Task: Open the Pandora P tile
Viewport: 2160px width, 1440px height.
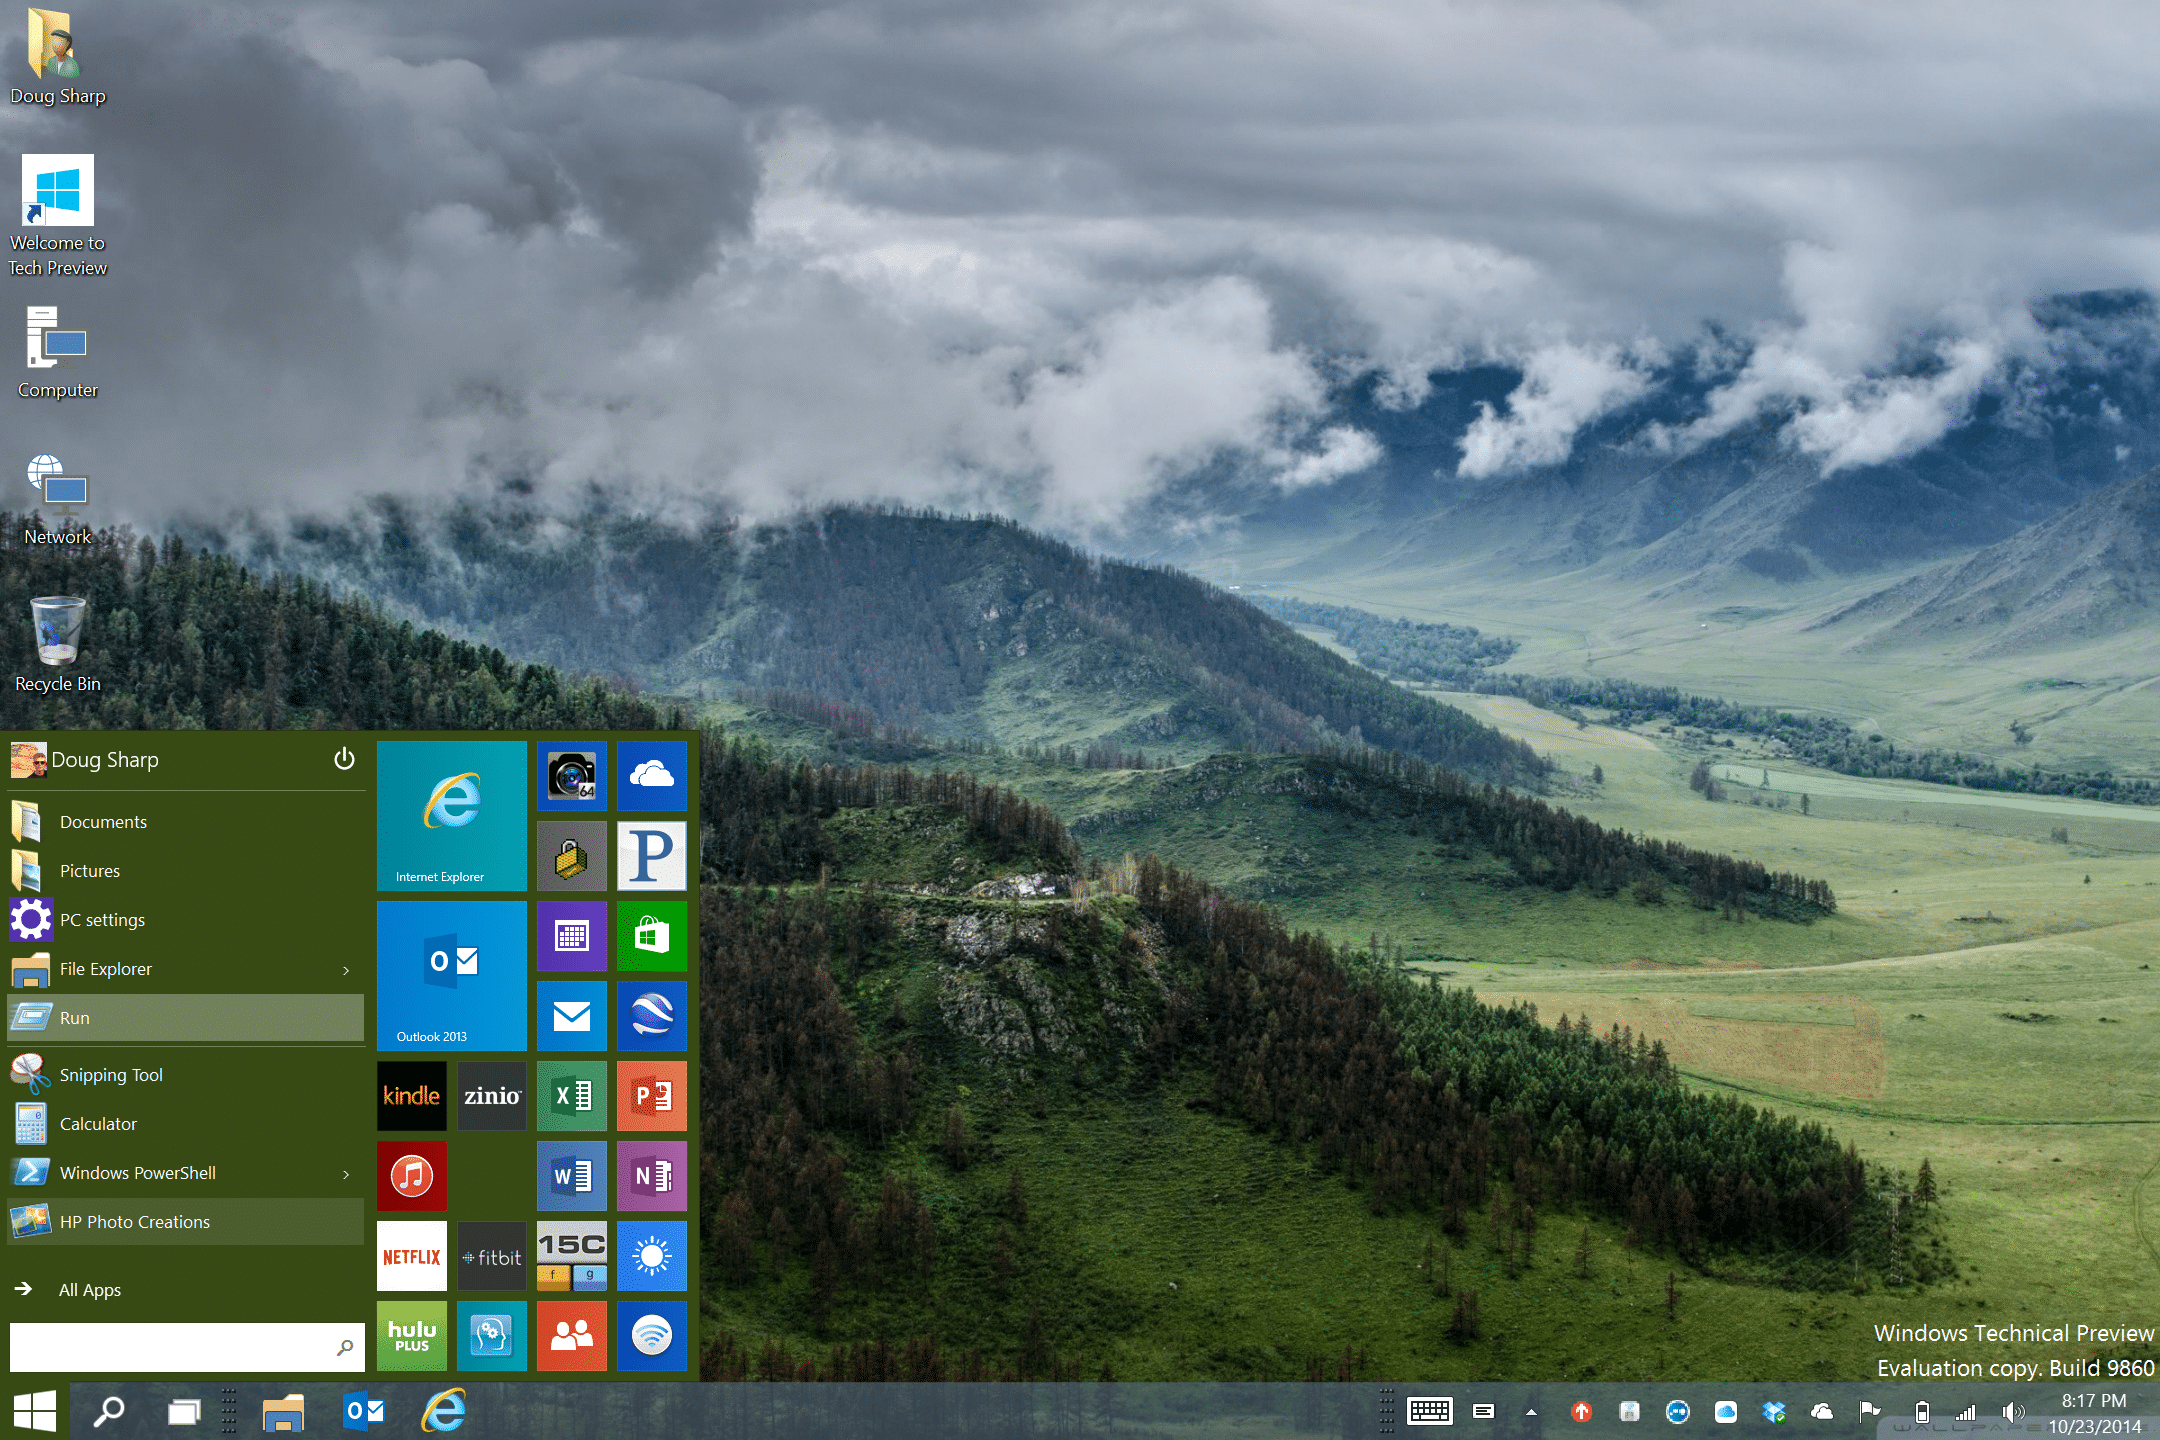Action: (652, 856)
